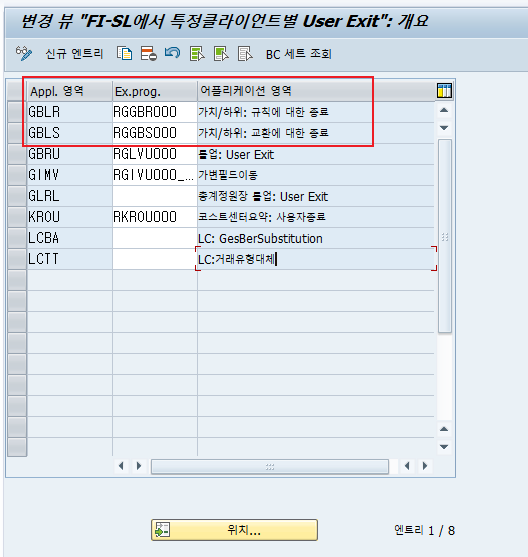This screenshot has width=528, height=557.
Task: Click left arrow at left of horizontal scrollbar
Action: point(122,466)
